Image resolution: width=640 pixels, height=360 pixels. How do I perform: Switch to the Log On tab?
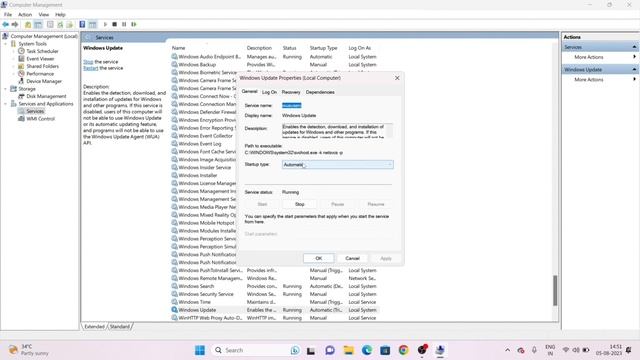click(269, 92)
